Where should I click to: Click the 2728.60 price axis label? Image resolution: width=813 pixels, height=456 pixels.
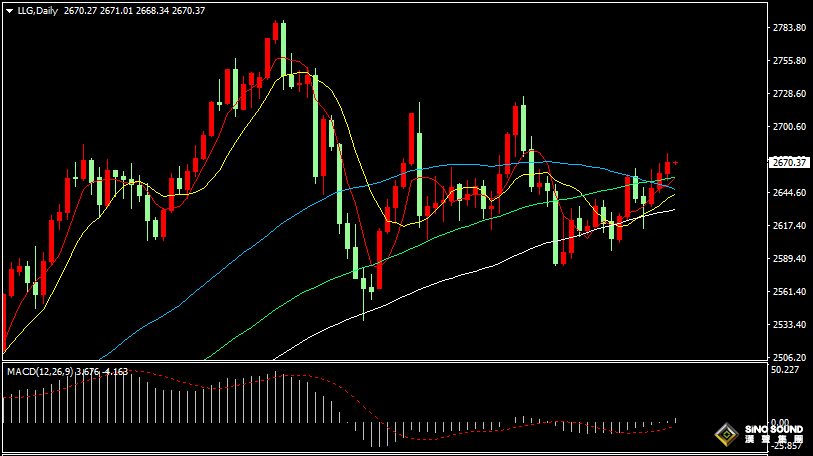(789, 93)
